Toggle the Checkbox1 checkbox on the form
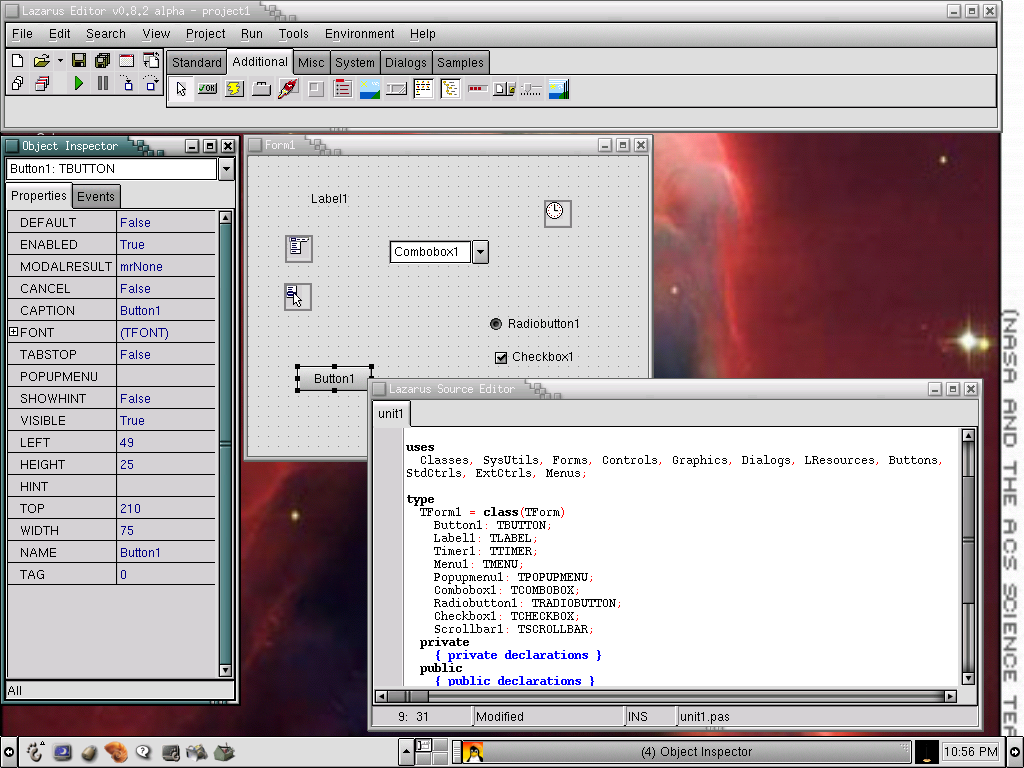Image resolution: width=1024 pixels, height=768 pixels. click(501, 357)
